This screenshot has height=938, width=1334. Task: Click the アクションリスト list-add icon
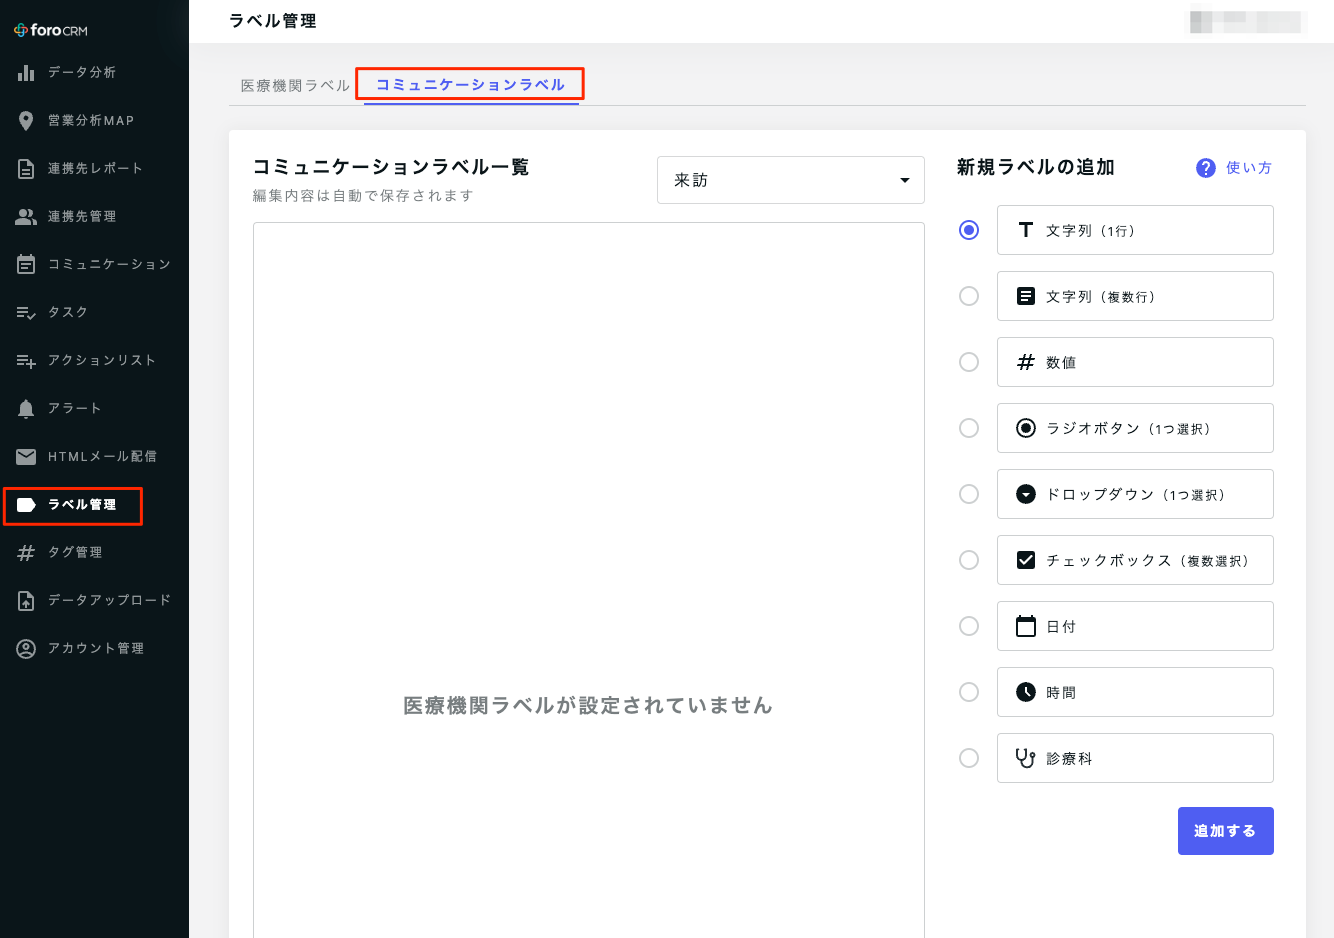tap(26, 360)
